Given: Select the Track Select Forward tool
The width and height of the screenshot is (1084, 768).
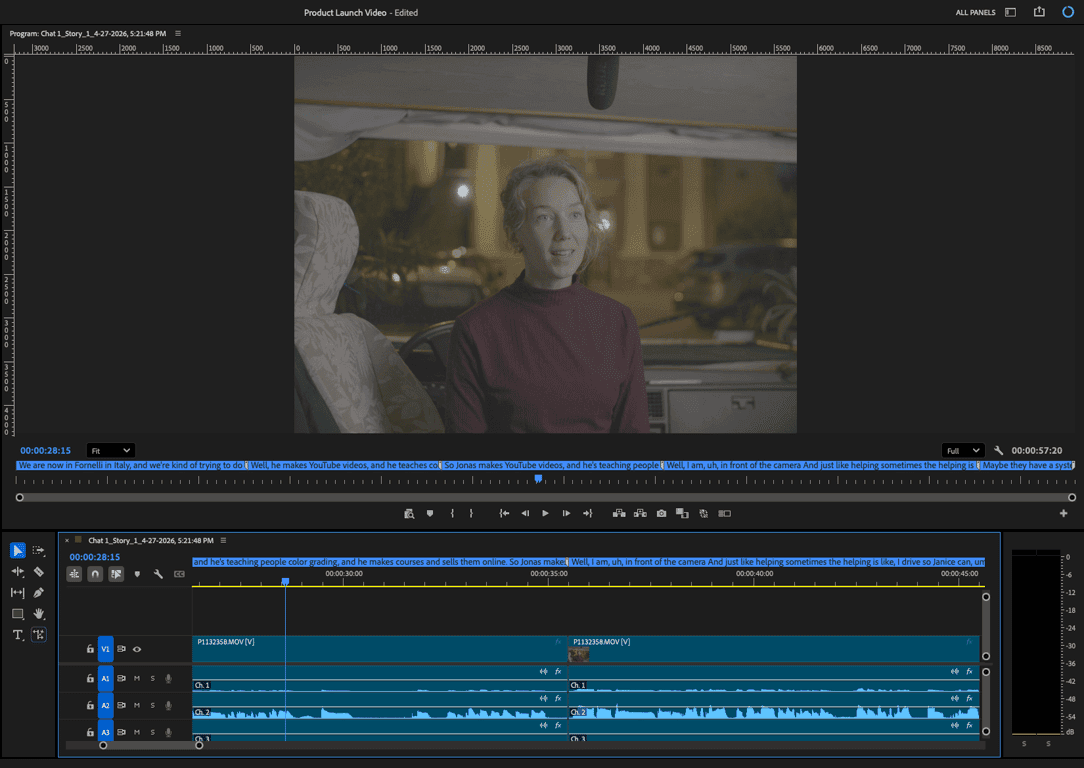Looking at the screenshot, I should (x=38, y=551).
